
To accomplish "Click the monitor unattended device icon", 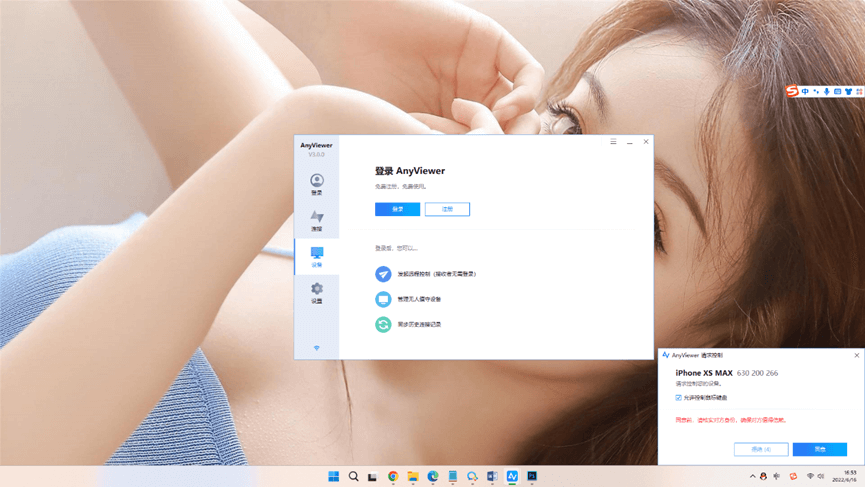I will [383, 299].
